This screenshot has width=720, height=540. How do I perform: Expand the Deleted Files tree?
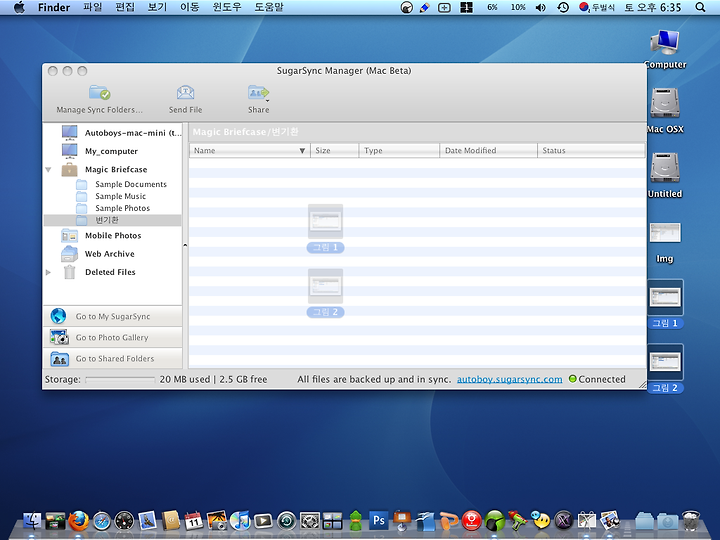click(48, 272)
